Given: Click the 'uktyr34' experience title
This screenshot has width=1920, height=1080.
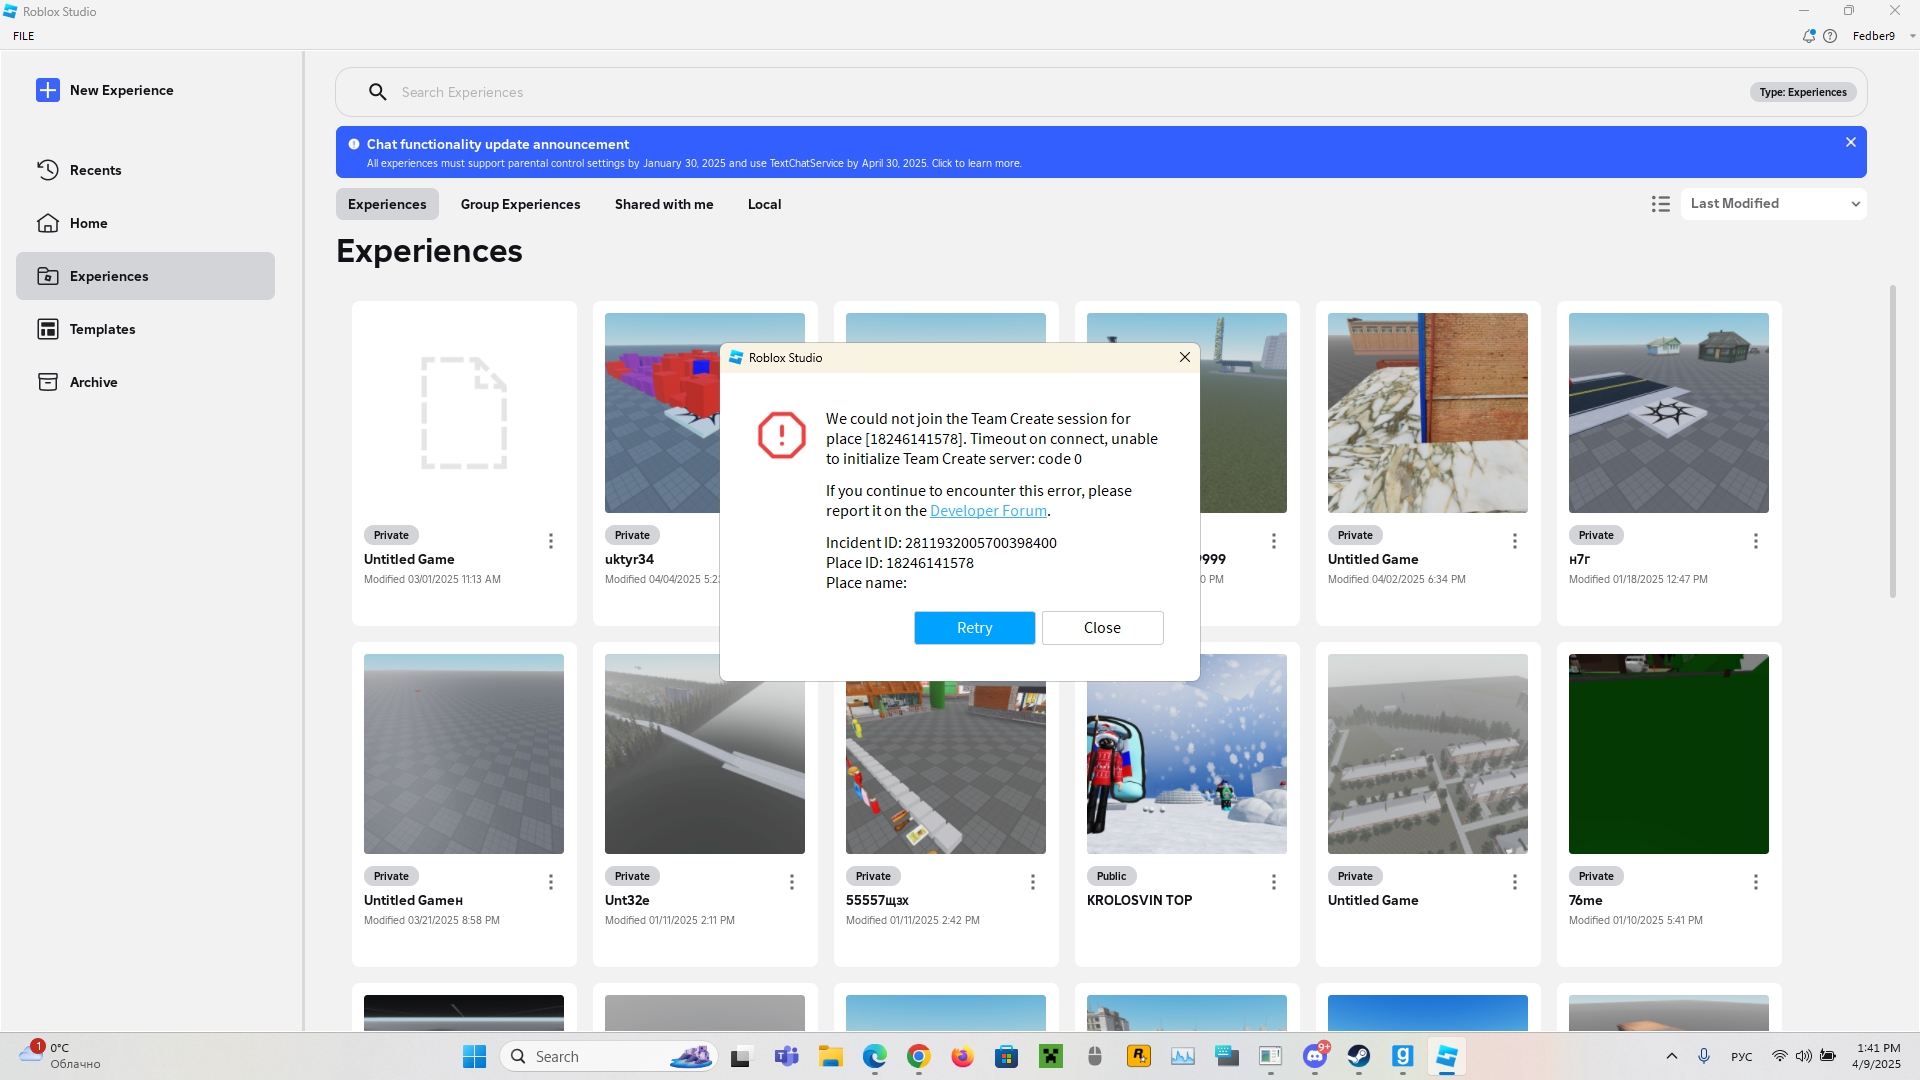Looking at the screenshot, I should [629, 559].
